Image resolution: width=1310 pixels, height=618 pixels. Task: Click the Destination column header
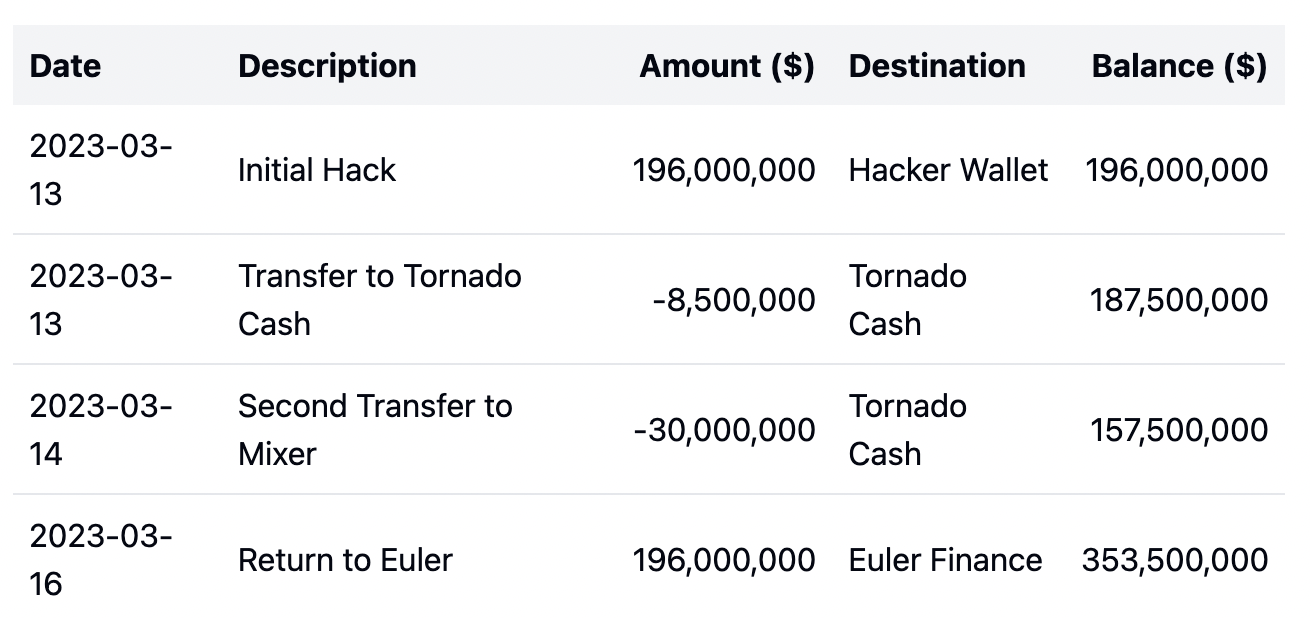(937, 66)
